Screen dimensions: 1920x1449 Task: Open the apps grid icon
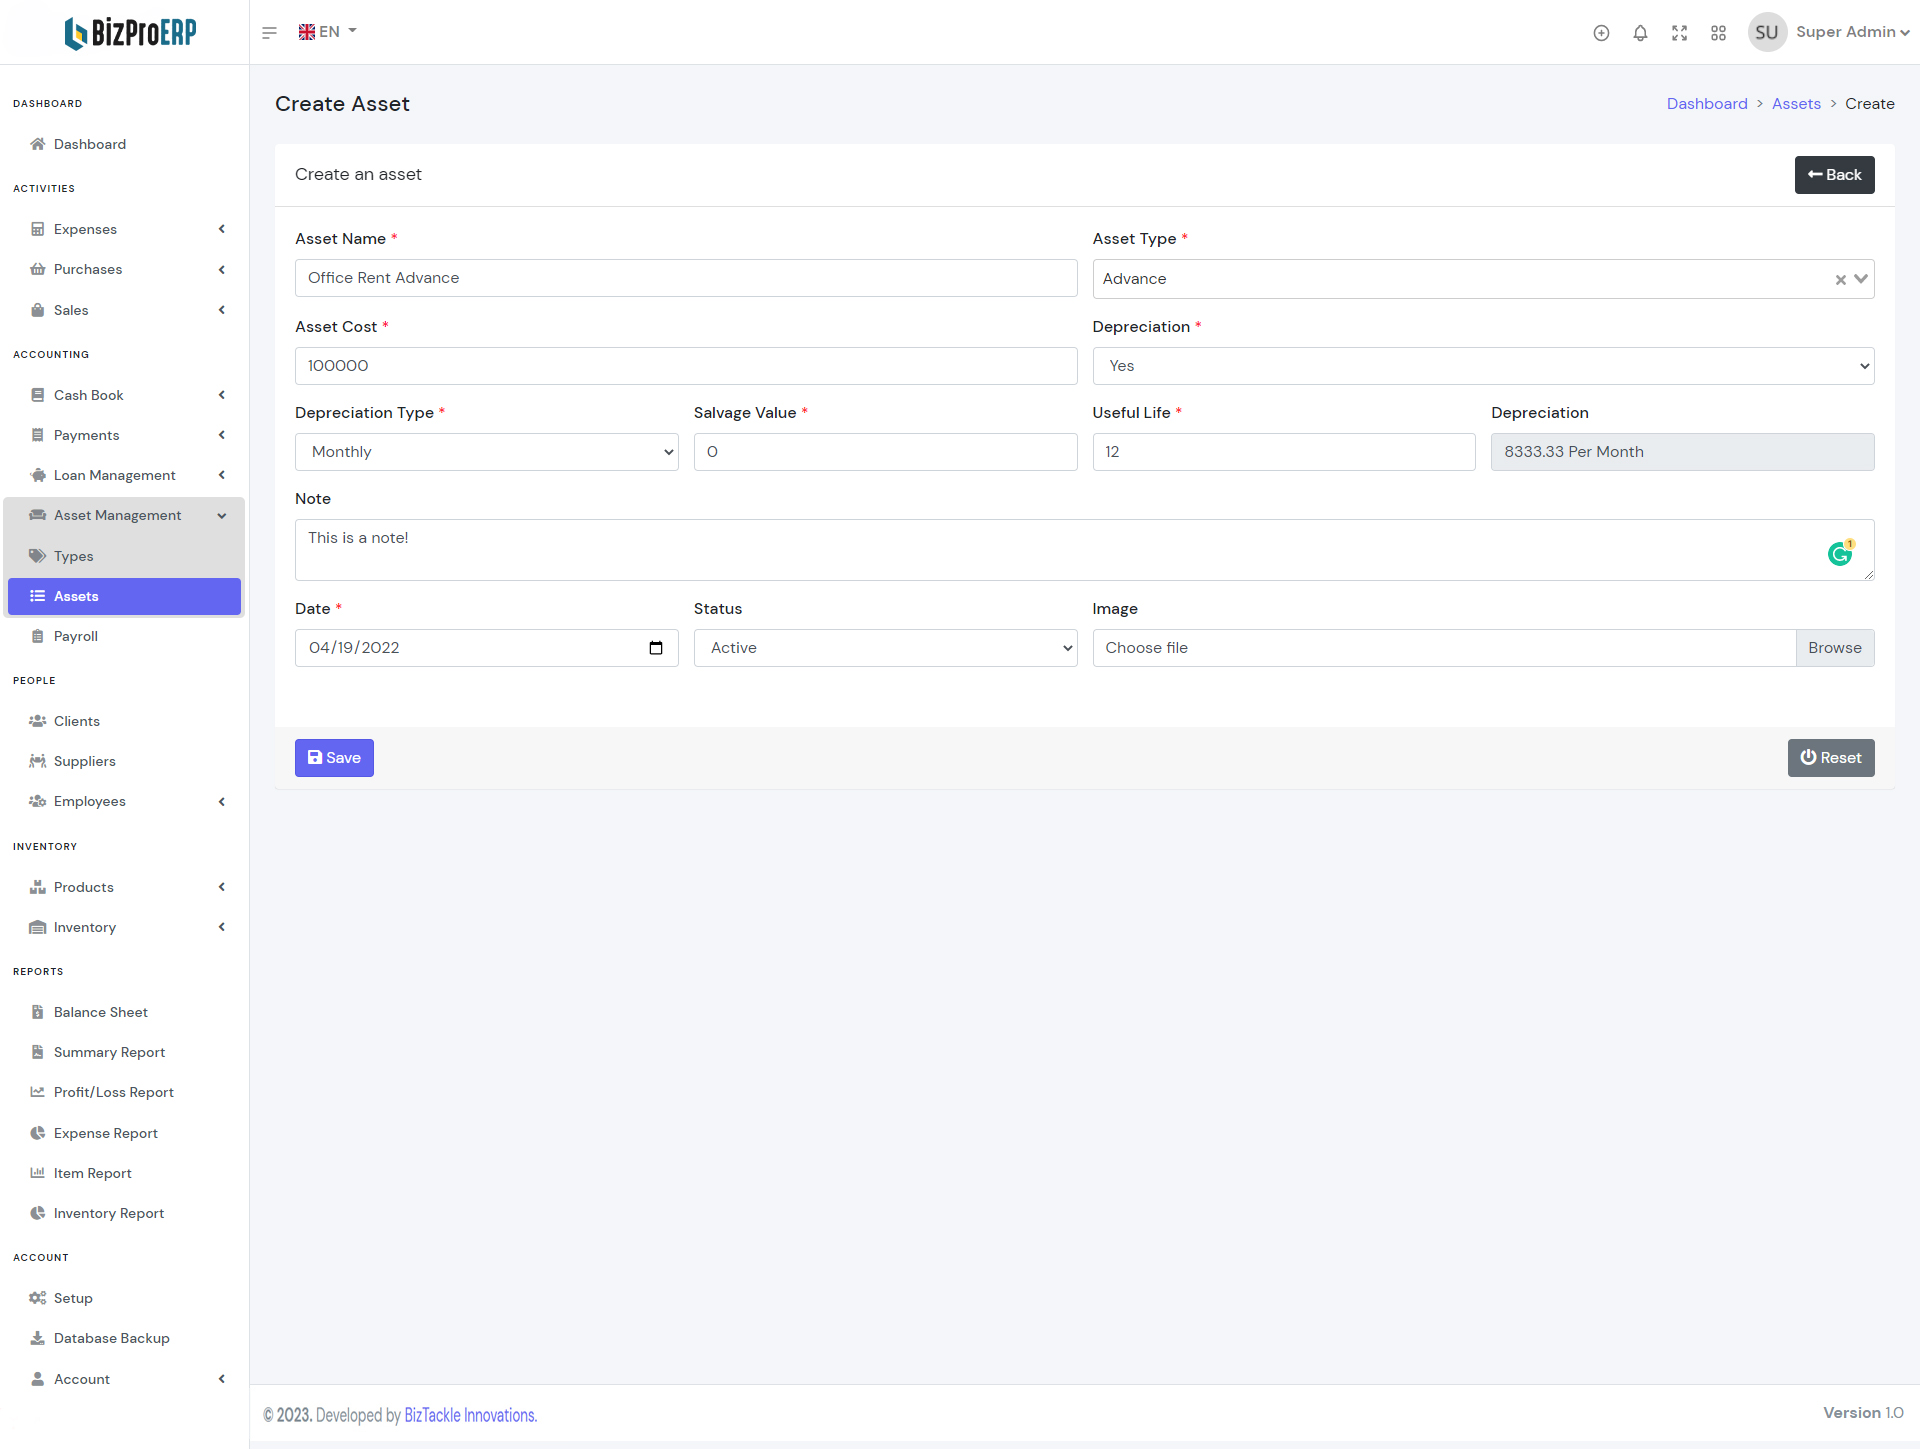click(x=1718, y=33)
